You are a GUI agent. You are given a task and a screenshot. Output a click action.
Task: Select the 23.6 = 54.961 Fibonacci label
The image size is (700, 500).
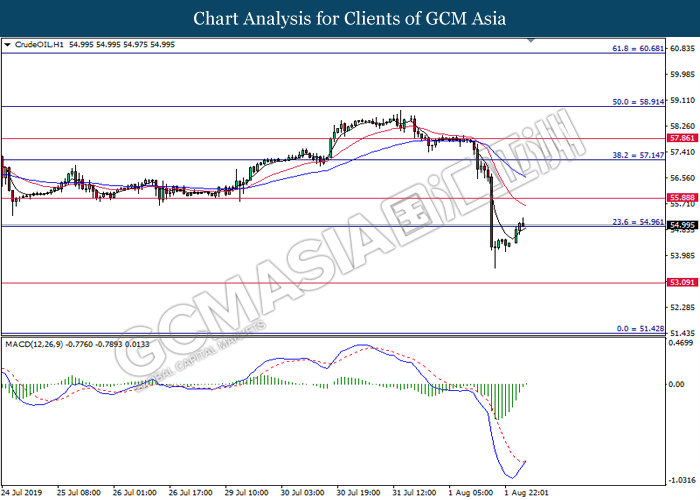pos(638,222)
